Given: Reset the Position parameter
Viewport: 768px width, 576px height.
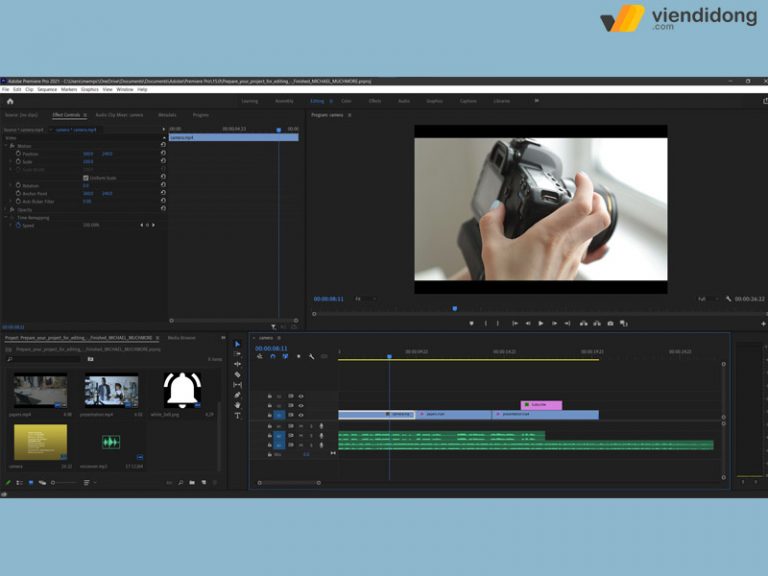Looking at the screenshot, I should click(163, 153).
